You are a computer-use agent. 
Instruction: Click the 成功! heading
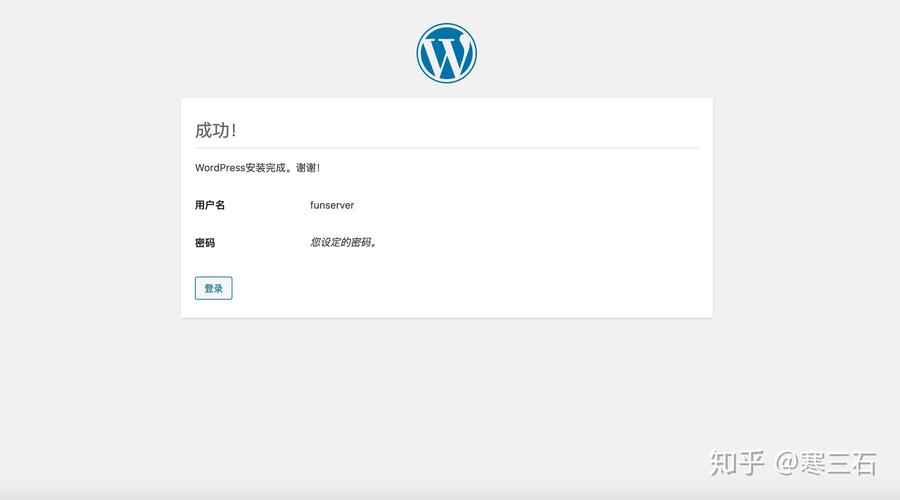(x=216, y=130)
